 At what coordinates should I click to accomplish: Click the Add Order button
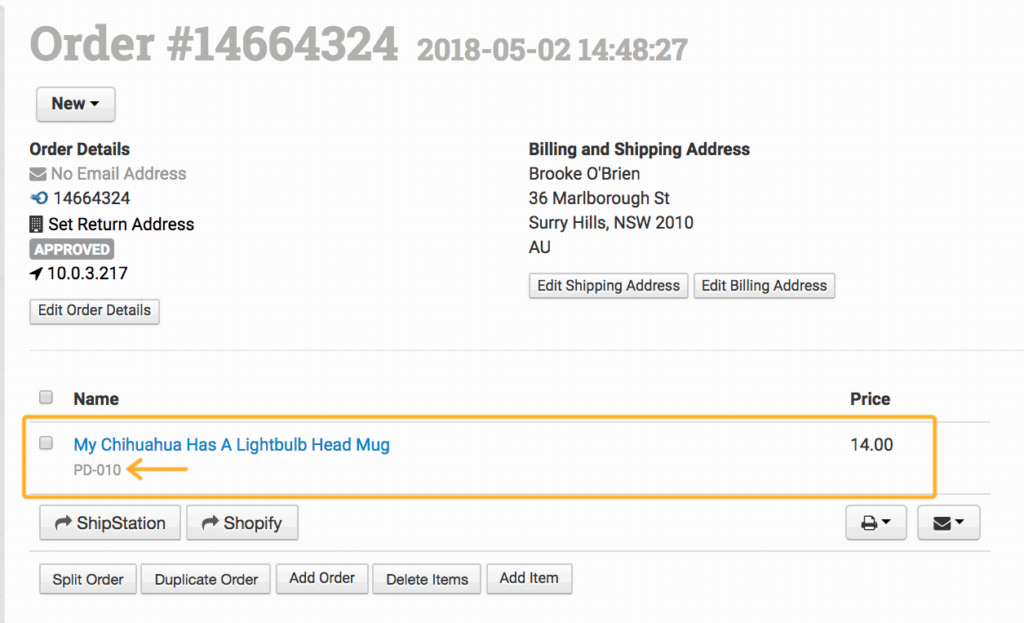[322, 578]
